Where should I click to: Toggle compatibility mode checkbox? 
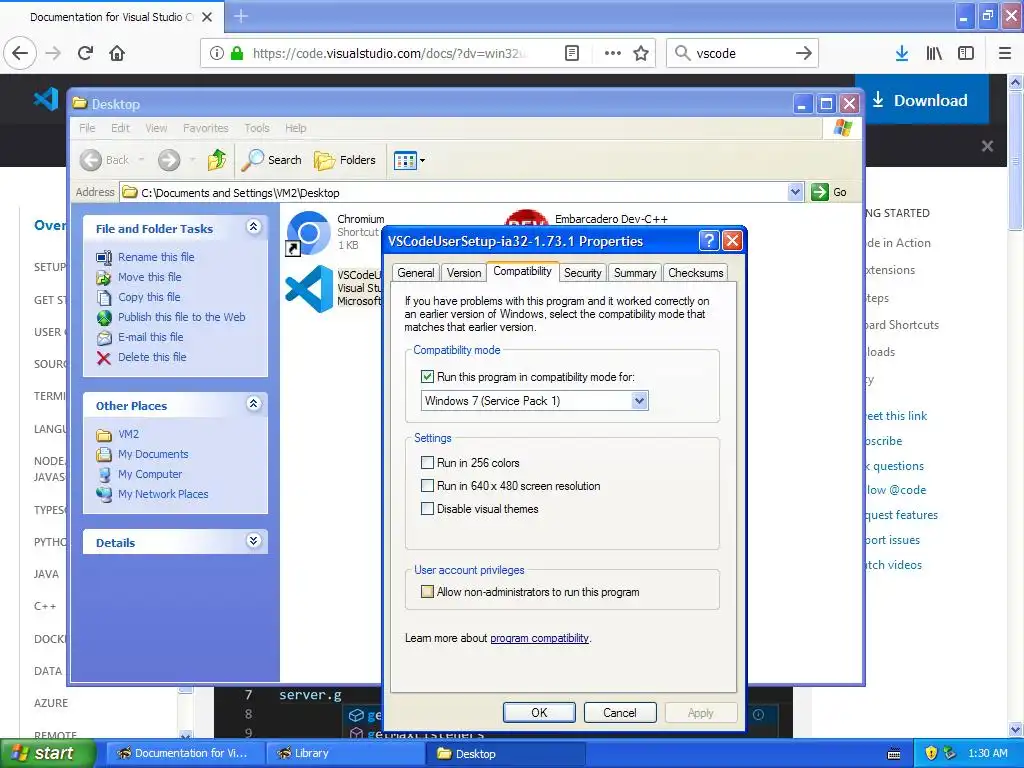[427, 377]
